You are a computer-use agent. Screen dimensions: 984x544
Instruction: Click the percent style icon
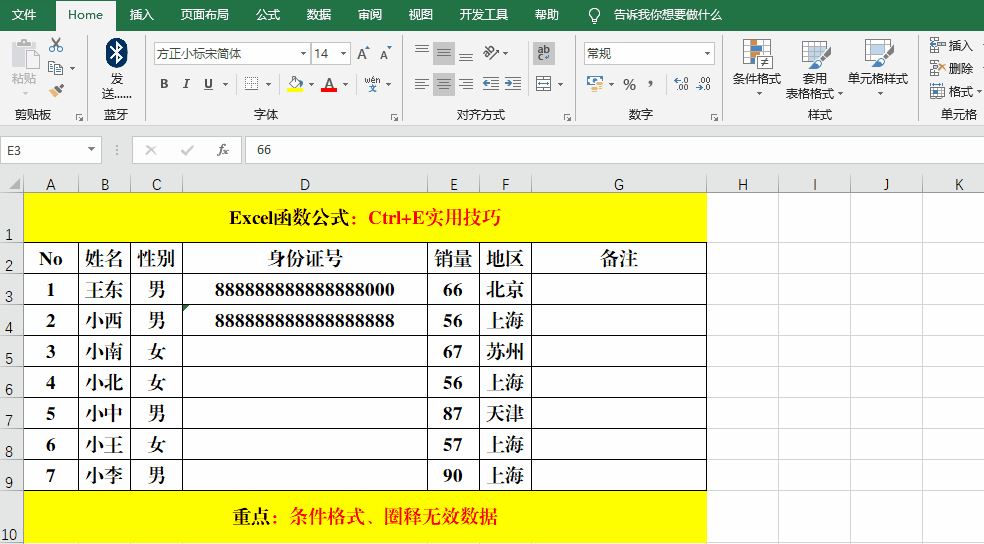[629, 84]
